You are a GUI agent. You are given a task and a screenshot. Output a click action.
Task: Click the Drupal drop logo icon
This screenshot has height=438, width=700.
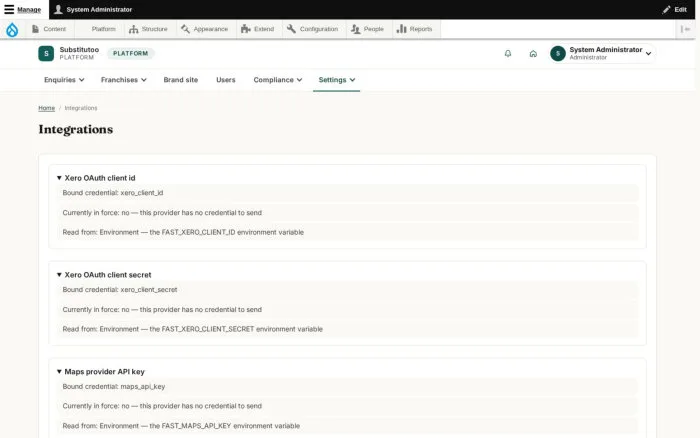tap(12, 29)
